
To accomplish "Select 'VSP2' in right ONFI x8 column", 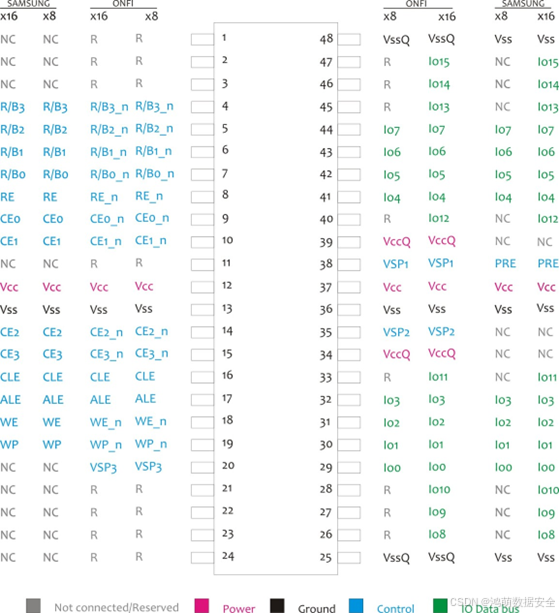I will pyautogui.click(x=396, y=332).
